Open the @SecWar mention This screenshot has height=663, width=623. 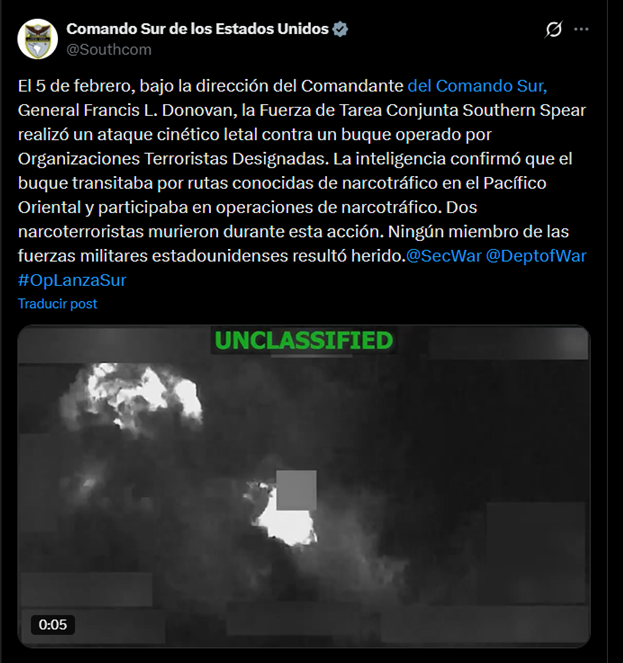[444, 256]
